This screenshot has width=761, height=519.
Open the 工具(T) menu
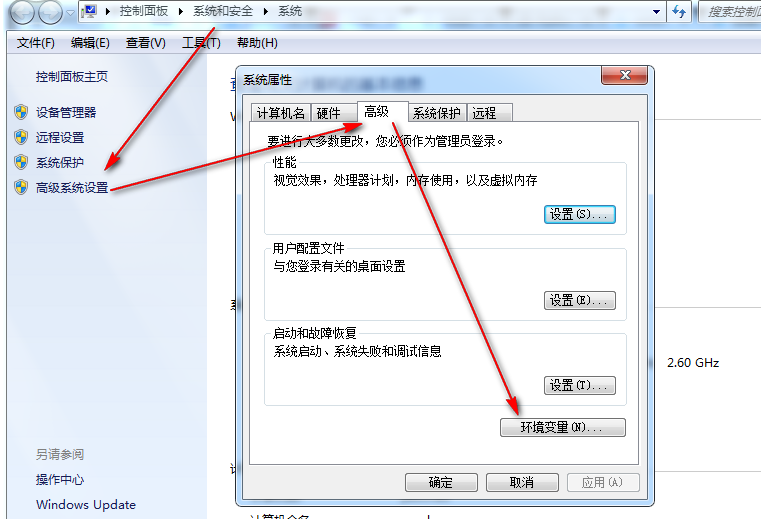201,43
